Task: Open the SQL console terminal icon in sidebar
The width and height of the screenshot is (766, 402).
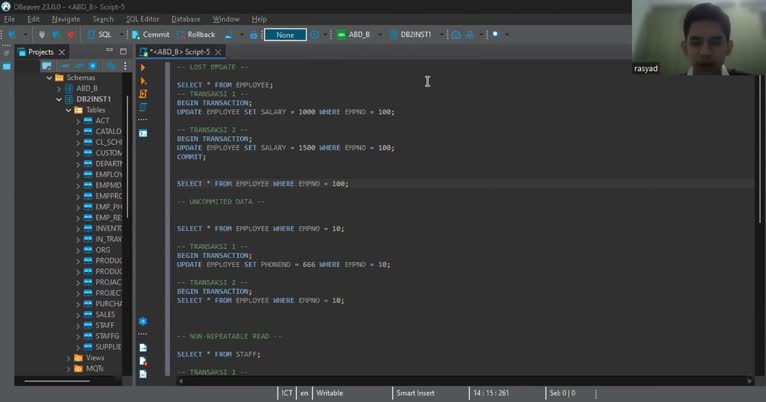Action: click(x=143, y=133)
